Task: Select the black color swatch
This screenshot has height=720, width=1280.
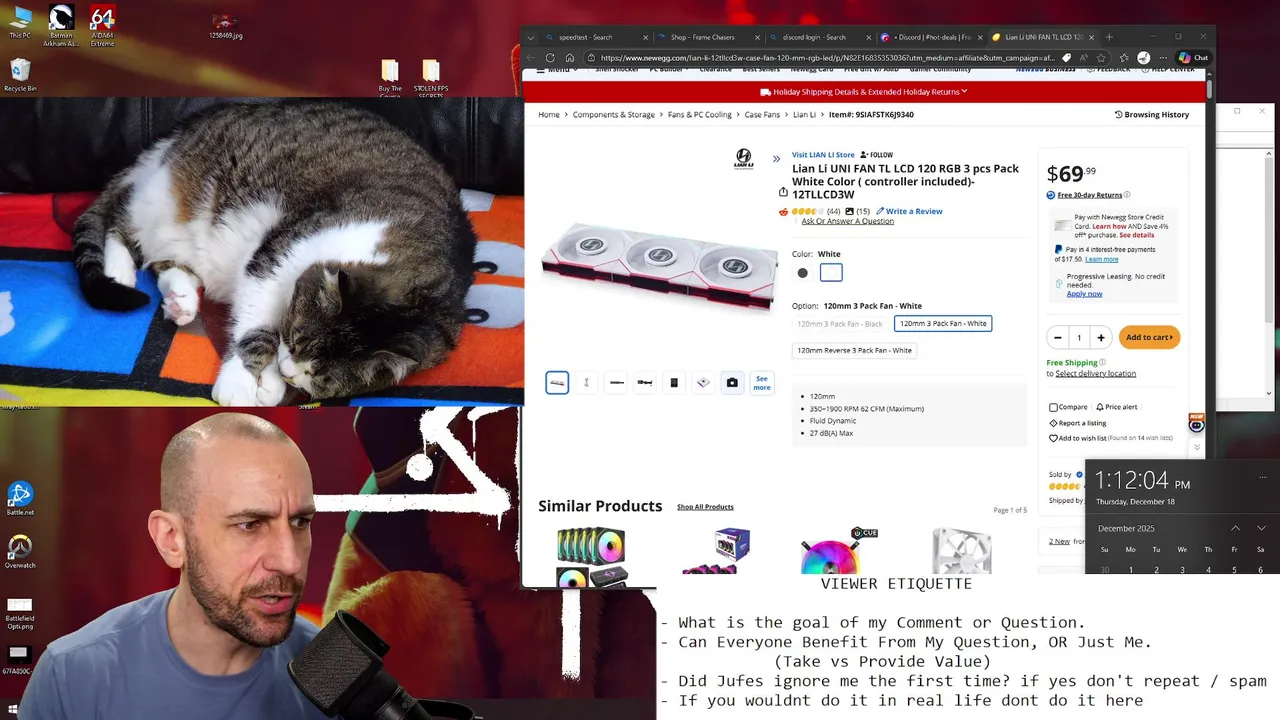Action: [x=802, y=273]
